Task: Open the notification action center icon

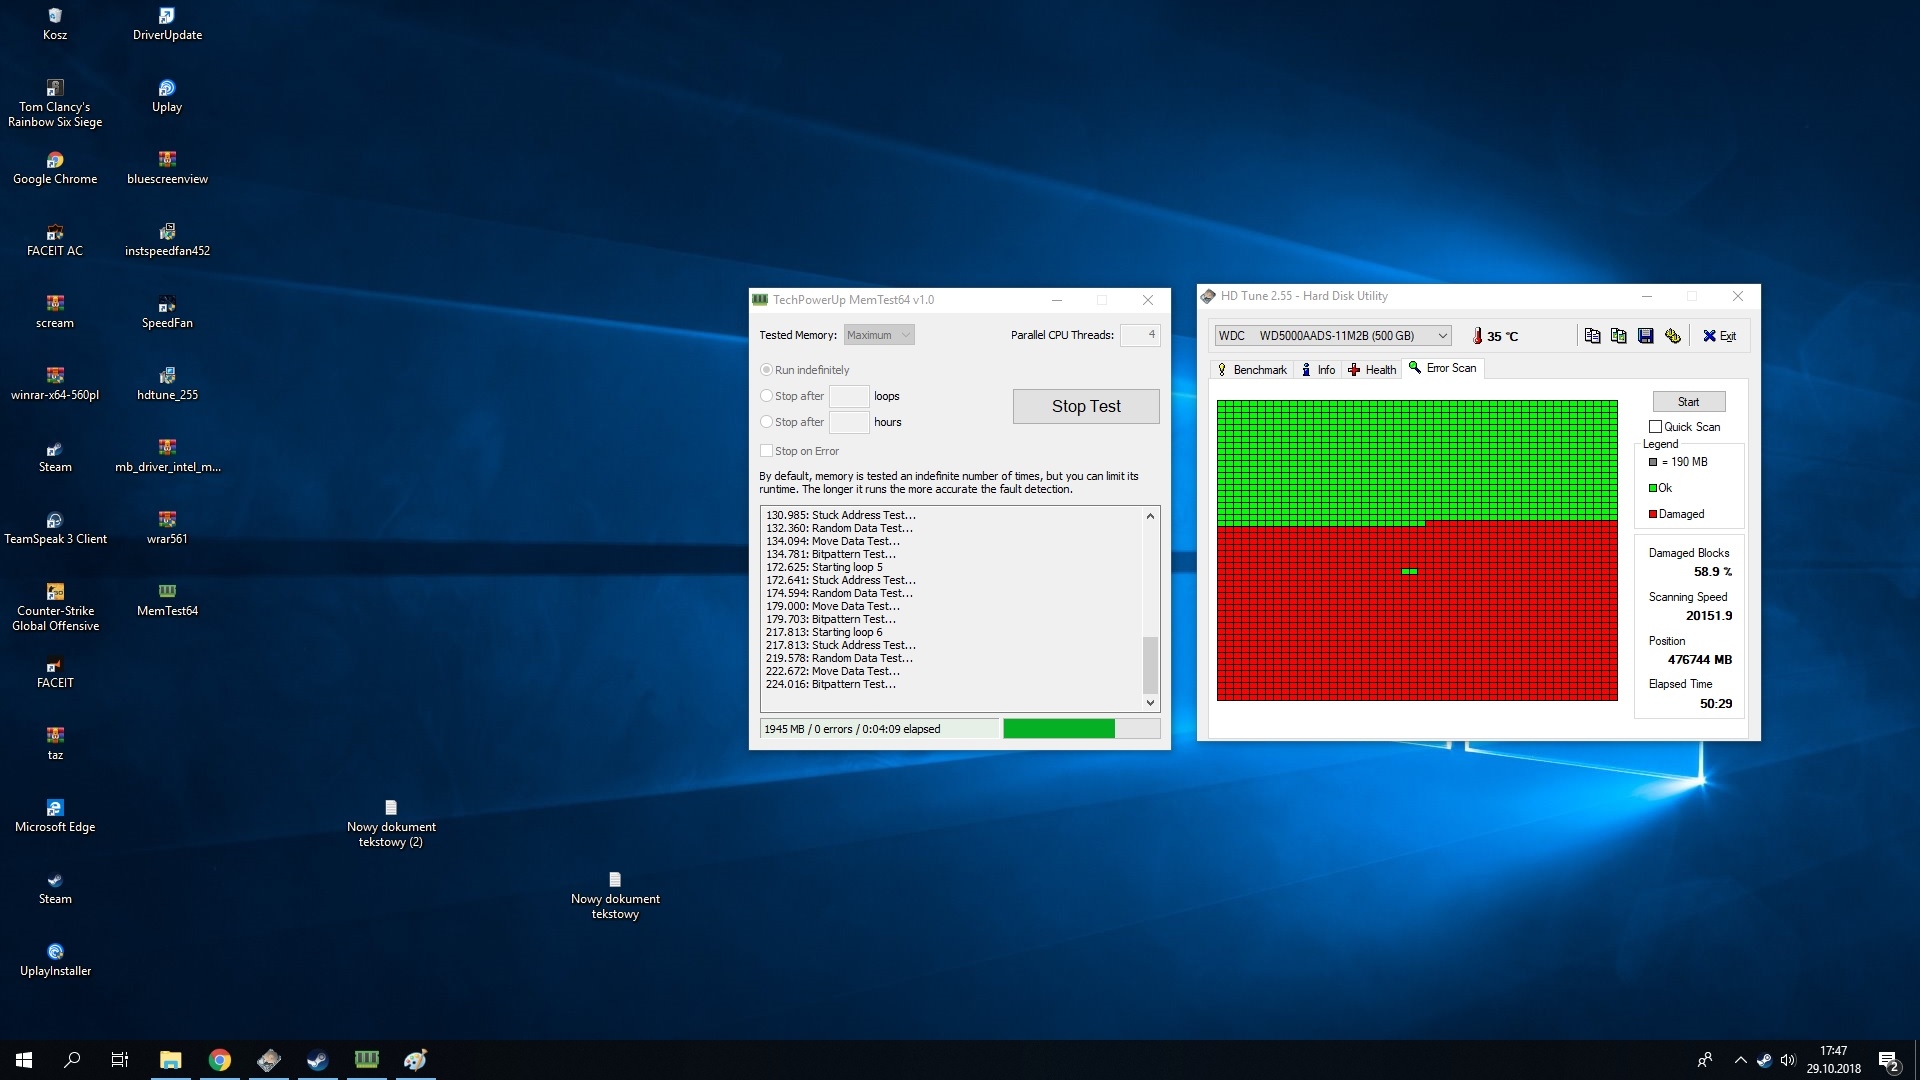Action: pos(1889,1061)
